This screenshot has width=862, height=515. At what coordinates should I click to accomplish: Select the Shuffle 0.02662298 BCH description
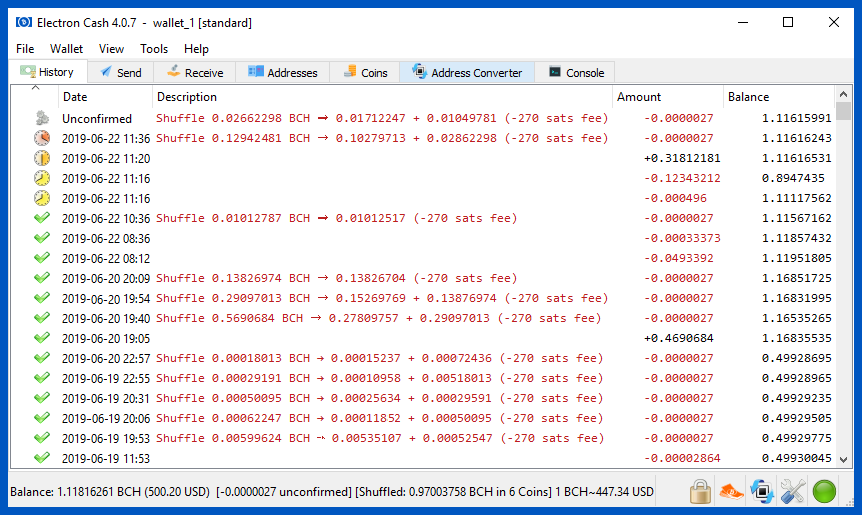point(382,118)
